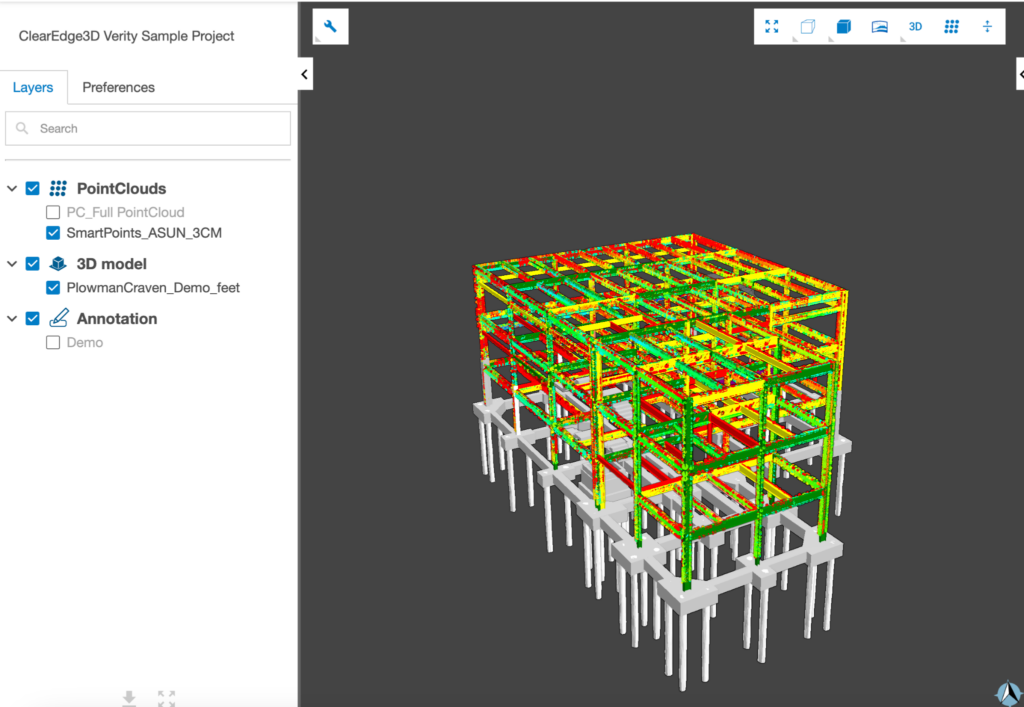Collapse the left sidebar with arrow button
This screenshot has height=707, width=1024.
click(305, 74)
